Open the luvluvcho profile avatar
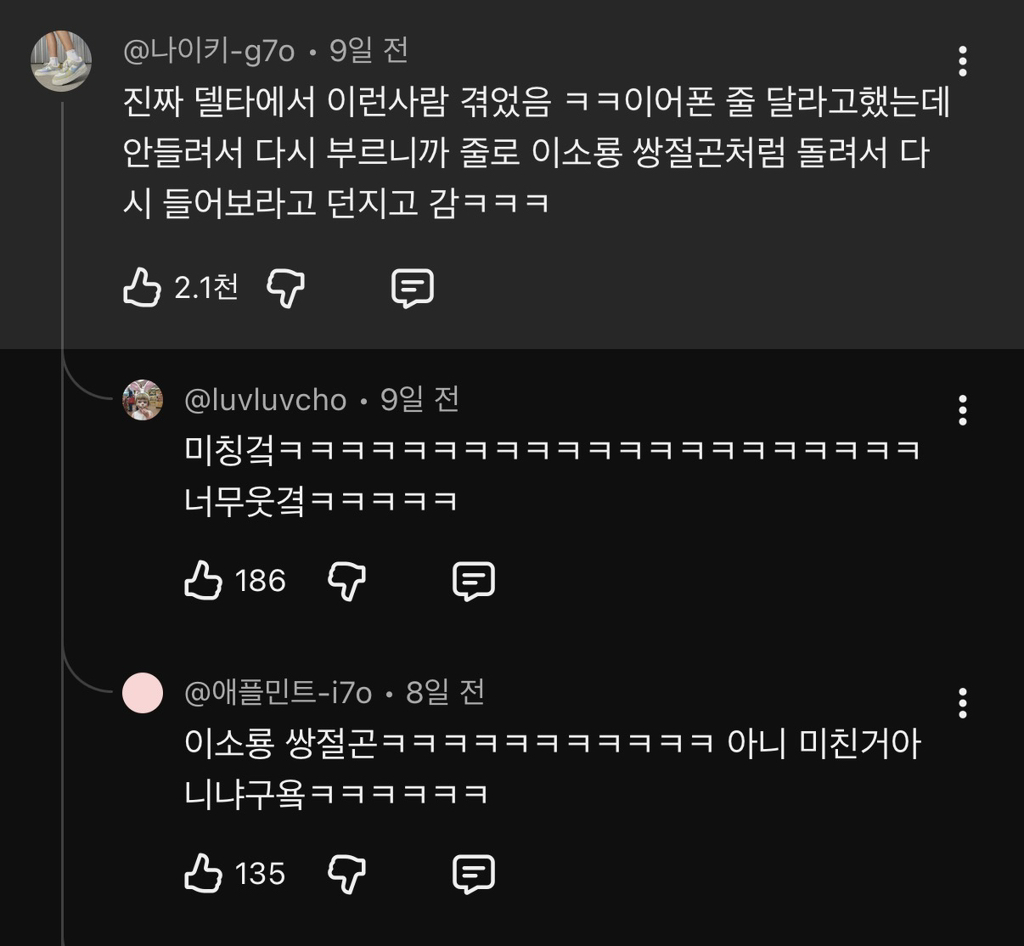The image size is (1024, 946). (x=143, y=401)
